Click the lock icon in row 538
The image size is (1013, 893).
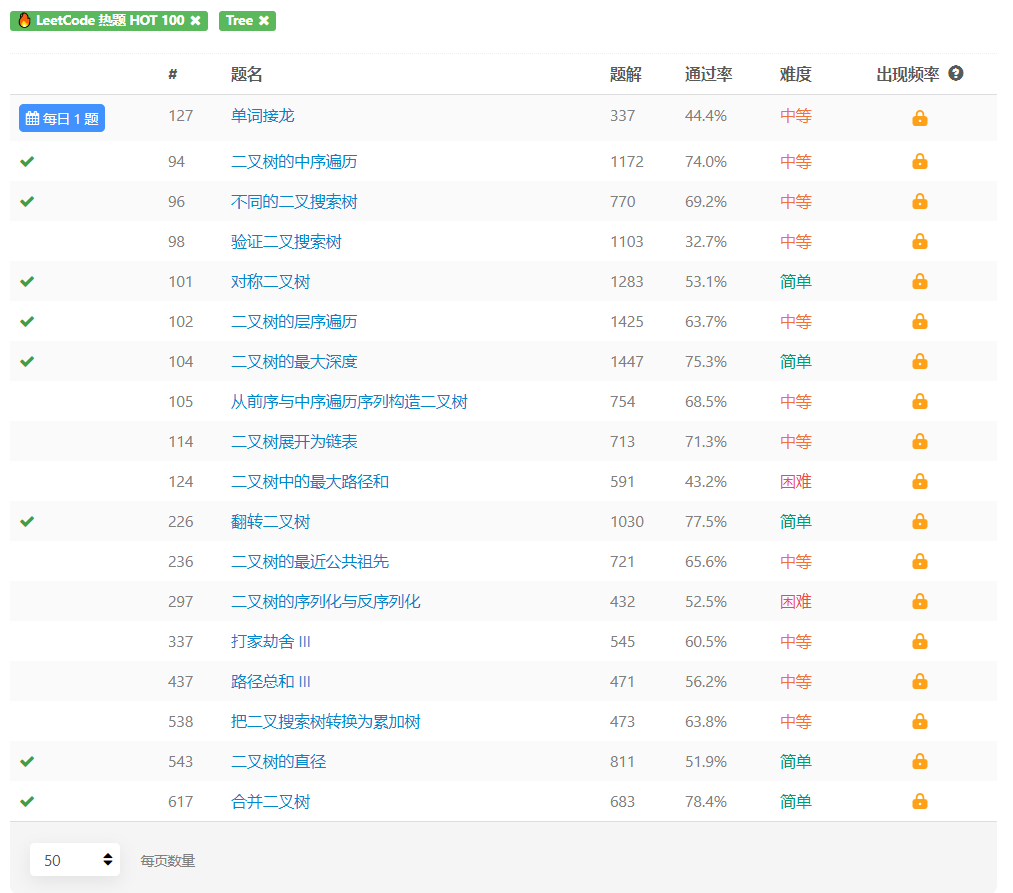click(919, 722)
